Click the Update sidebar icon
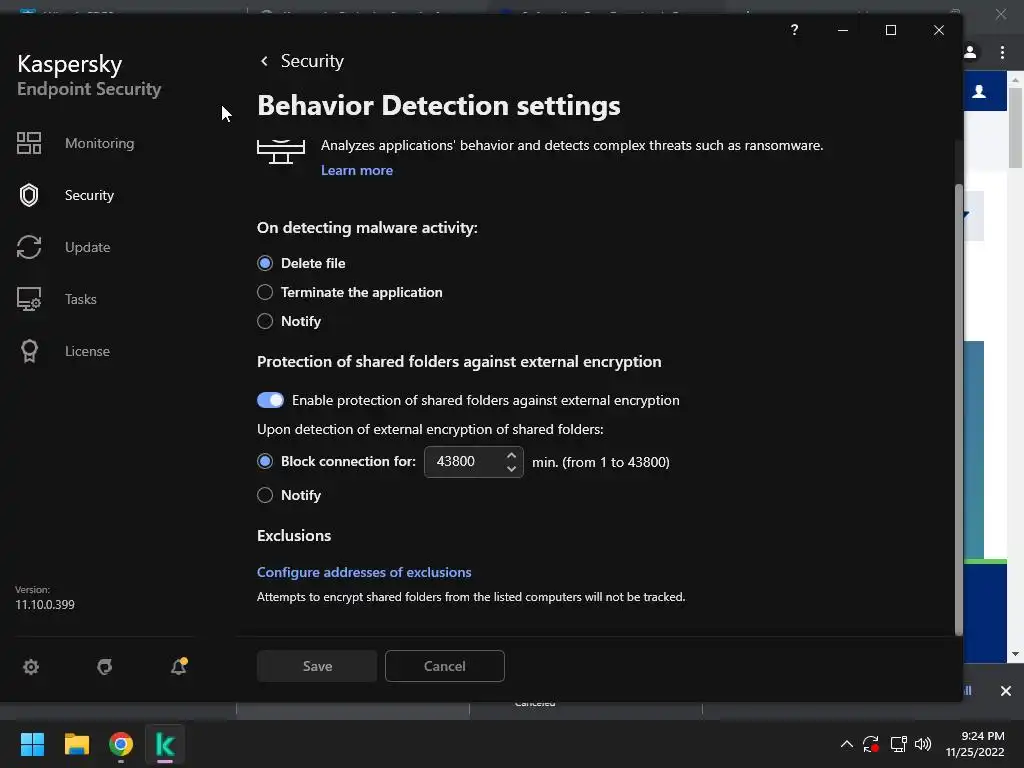Image resolution: width=1024 pixels, height=768 pixels. pos(29,247)
